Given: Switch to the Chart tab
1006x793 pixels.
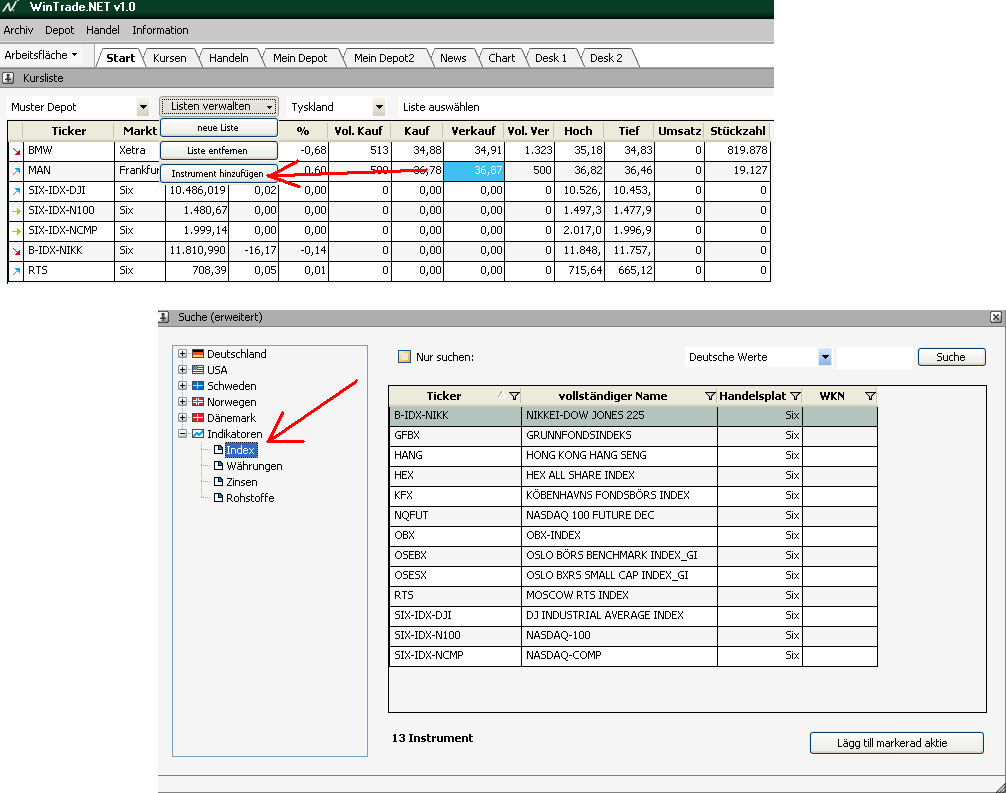Looking at the screenshot, I should (501, 58).
